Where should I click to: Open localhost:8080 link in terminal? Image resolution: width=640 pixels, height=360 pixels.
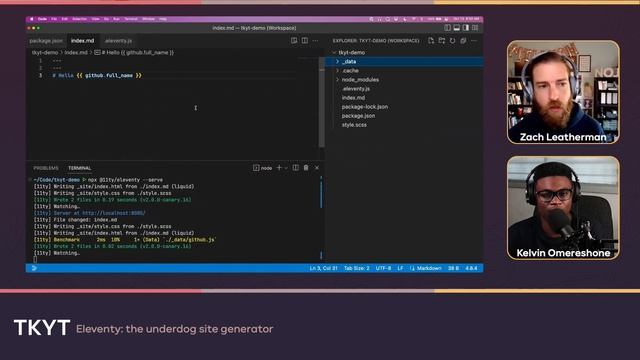click(x=114, y=213)
